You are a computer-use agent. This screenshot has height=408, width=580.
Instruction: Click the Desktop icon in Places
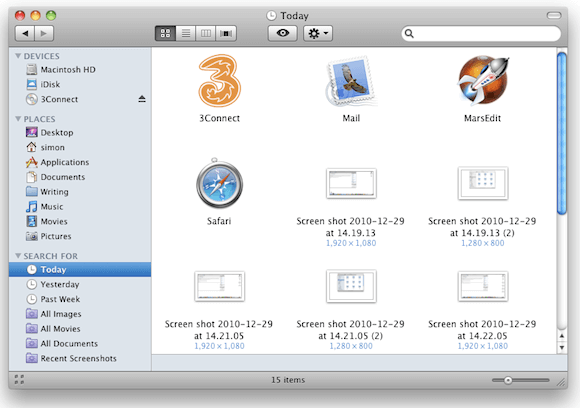coord(32,132)
